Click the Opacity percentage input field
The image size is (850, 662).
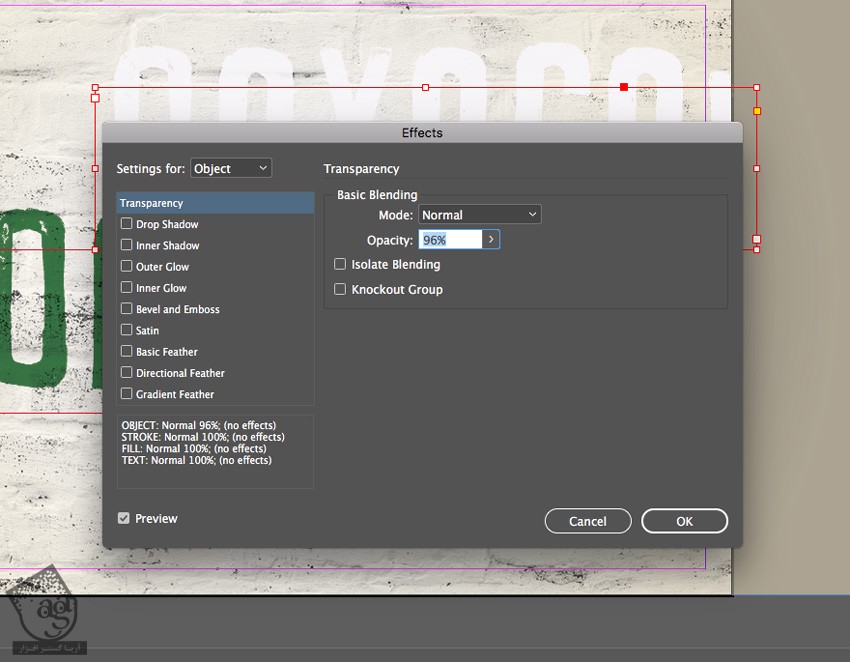449,240
